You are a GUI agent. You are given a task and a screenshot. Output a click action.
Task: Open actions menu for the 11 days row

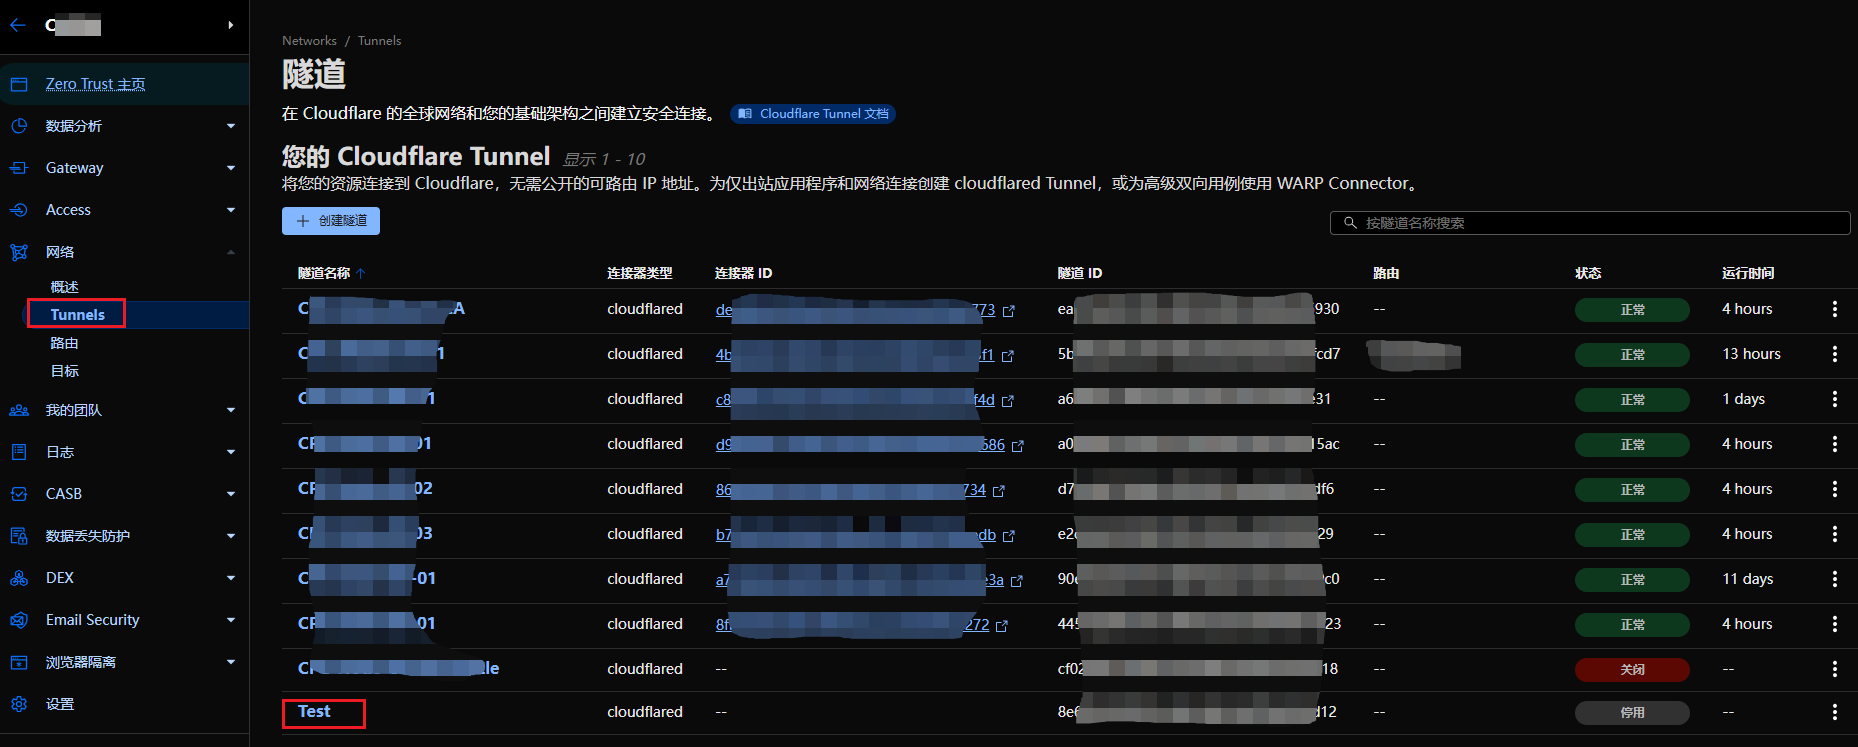click(1834, 579)
